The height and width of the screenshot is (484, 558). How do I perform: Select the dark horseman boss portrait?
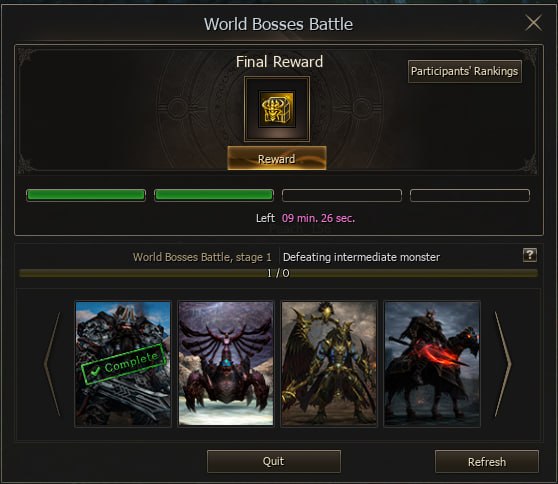click(432, 364)
